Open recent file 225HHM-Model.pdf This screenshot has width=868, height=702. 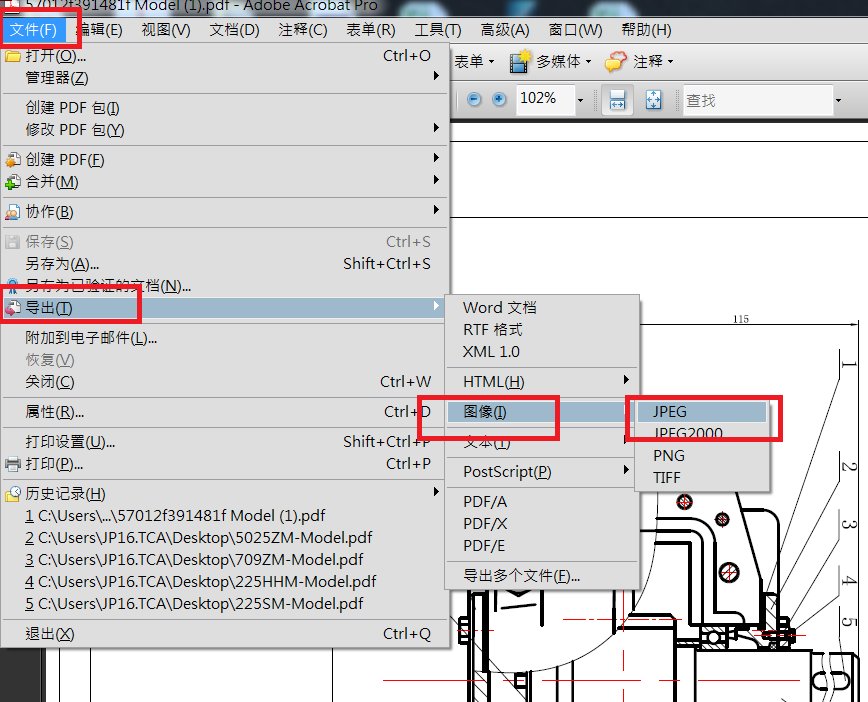coord(224,582)
